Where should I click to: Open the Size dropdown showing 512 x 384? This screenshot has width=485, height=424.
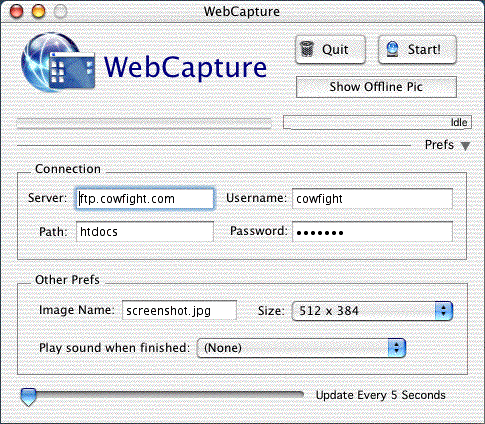pyautogui.click(x=372, y=311)
